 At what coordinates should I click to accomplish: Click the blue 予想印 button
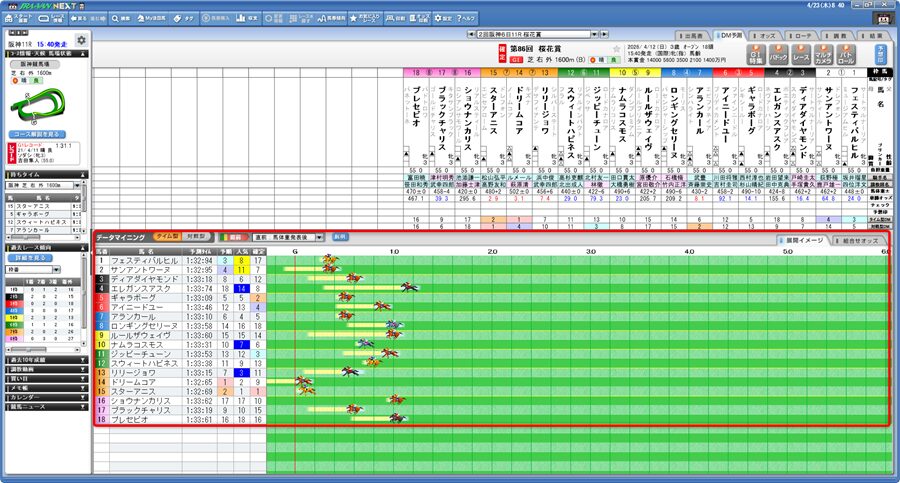click(880, 55)
